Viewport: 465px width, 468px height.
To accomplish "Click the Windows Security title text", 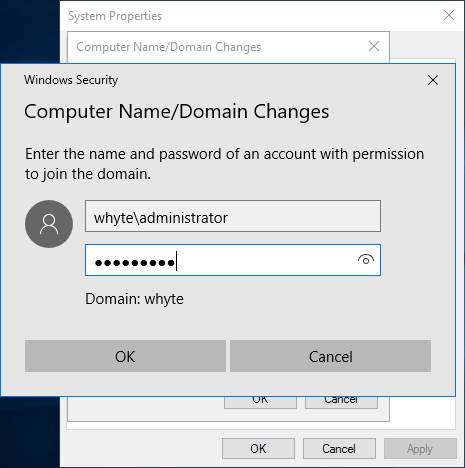I will tap(71, 80).
